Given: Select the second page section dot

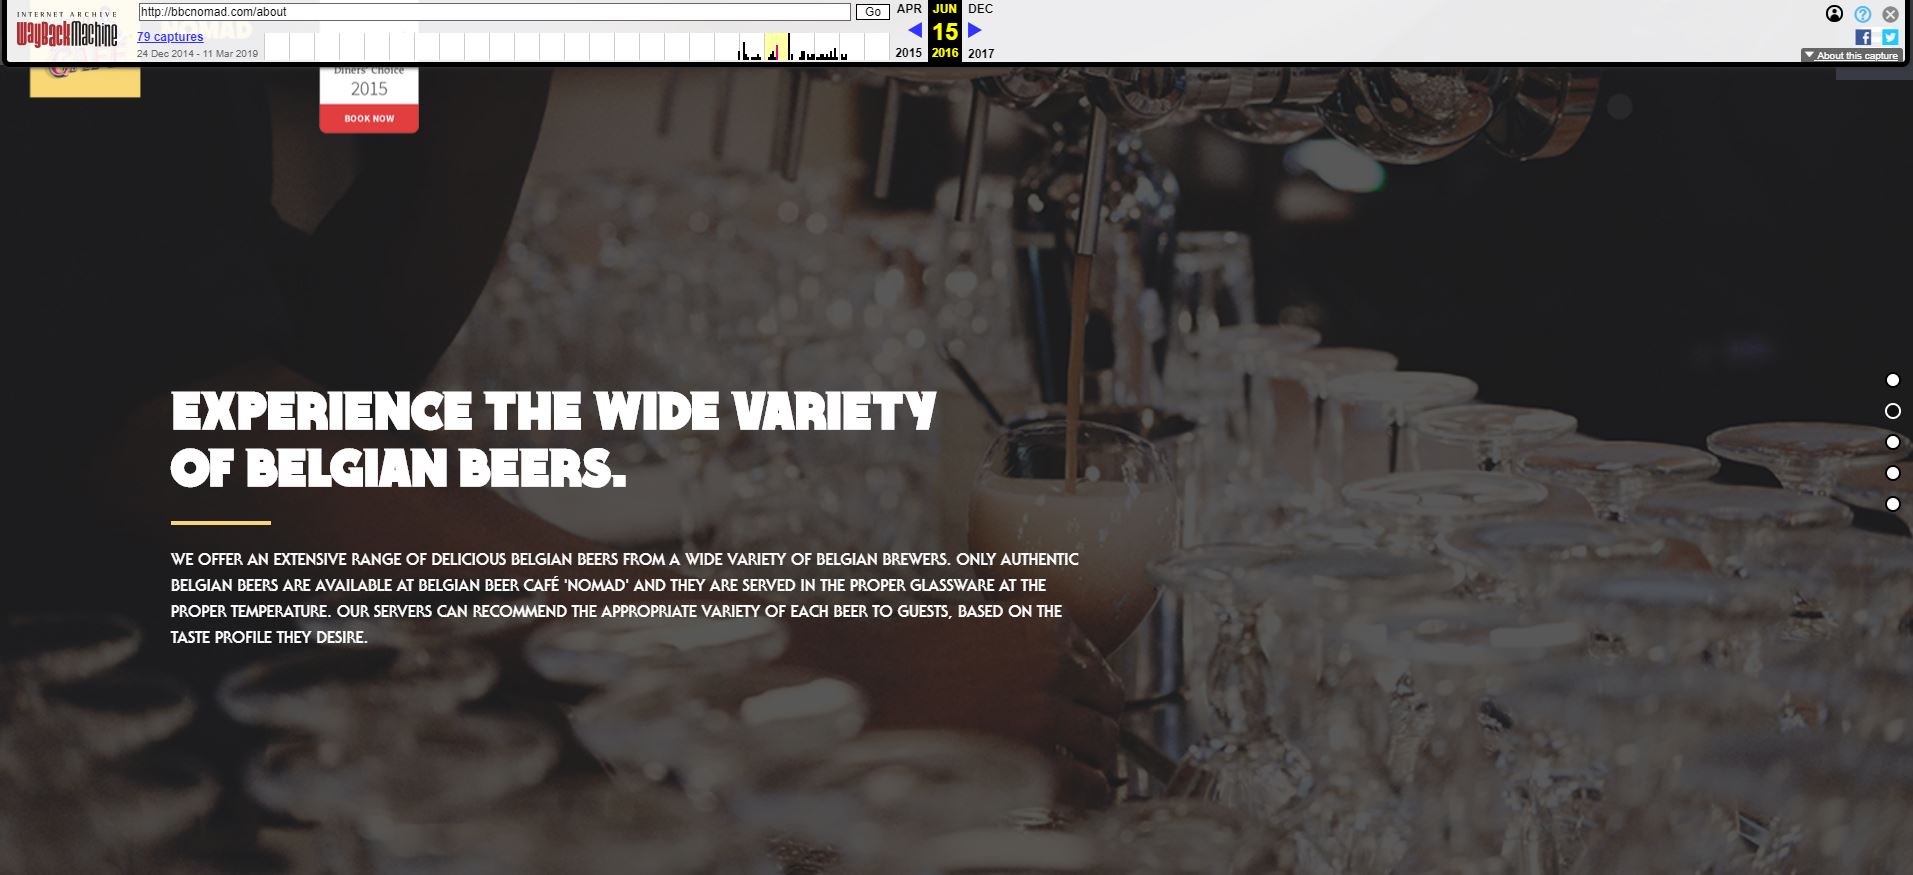Looking at the screenshot, I should (x=1892, y=411).
